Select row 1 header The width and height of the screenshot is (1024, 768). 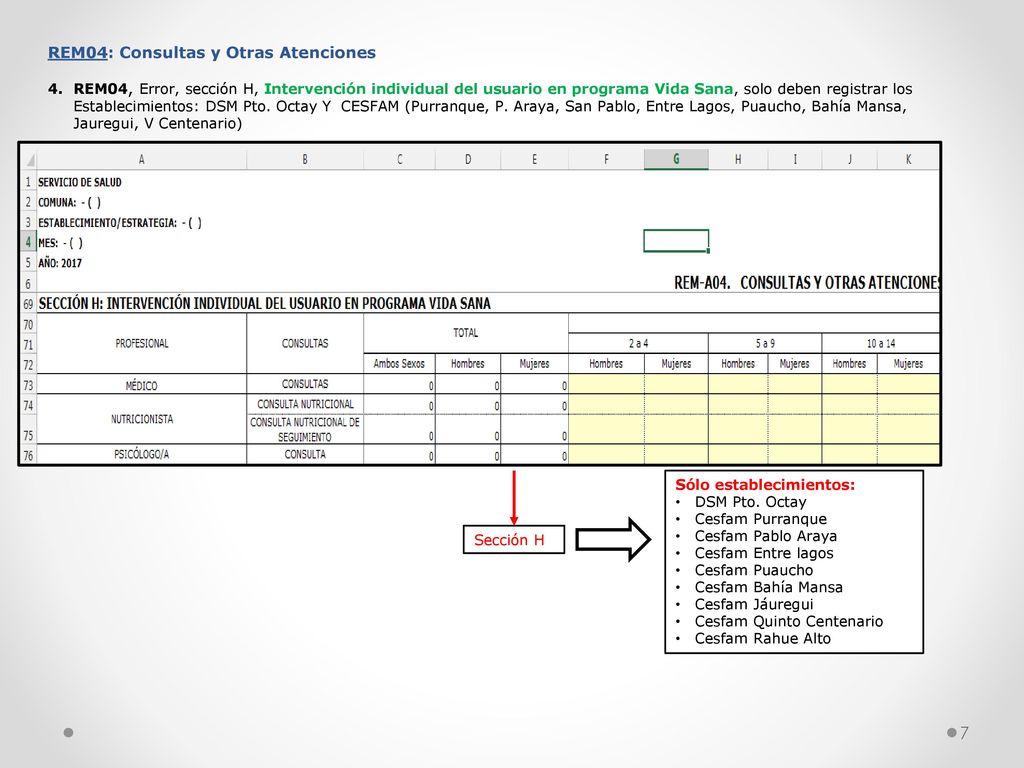pyautogui.click(x=28, y=182)
